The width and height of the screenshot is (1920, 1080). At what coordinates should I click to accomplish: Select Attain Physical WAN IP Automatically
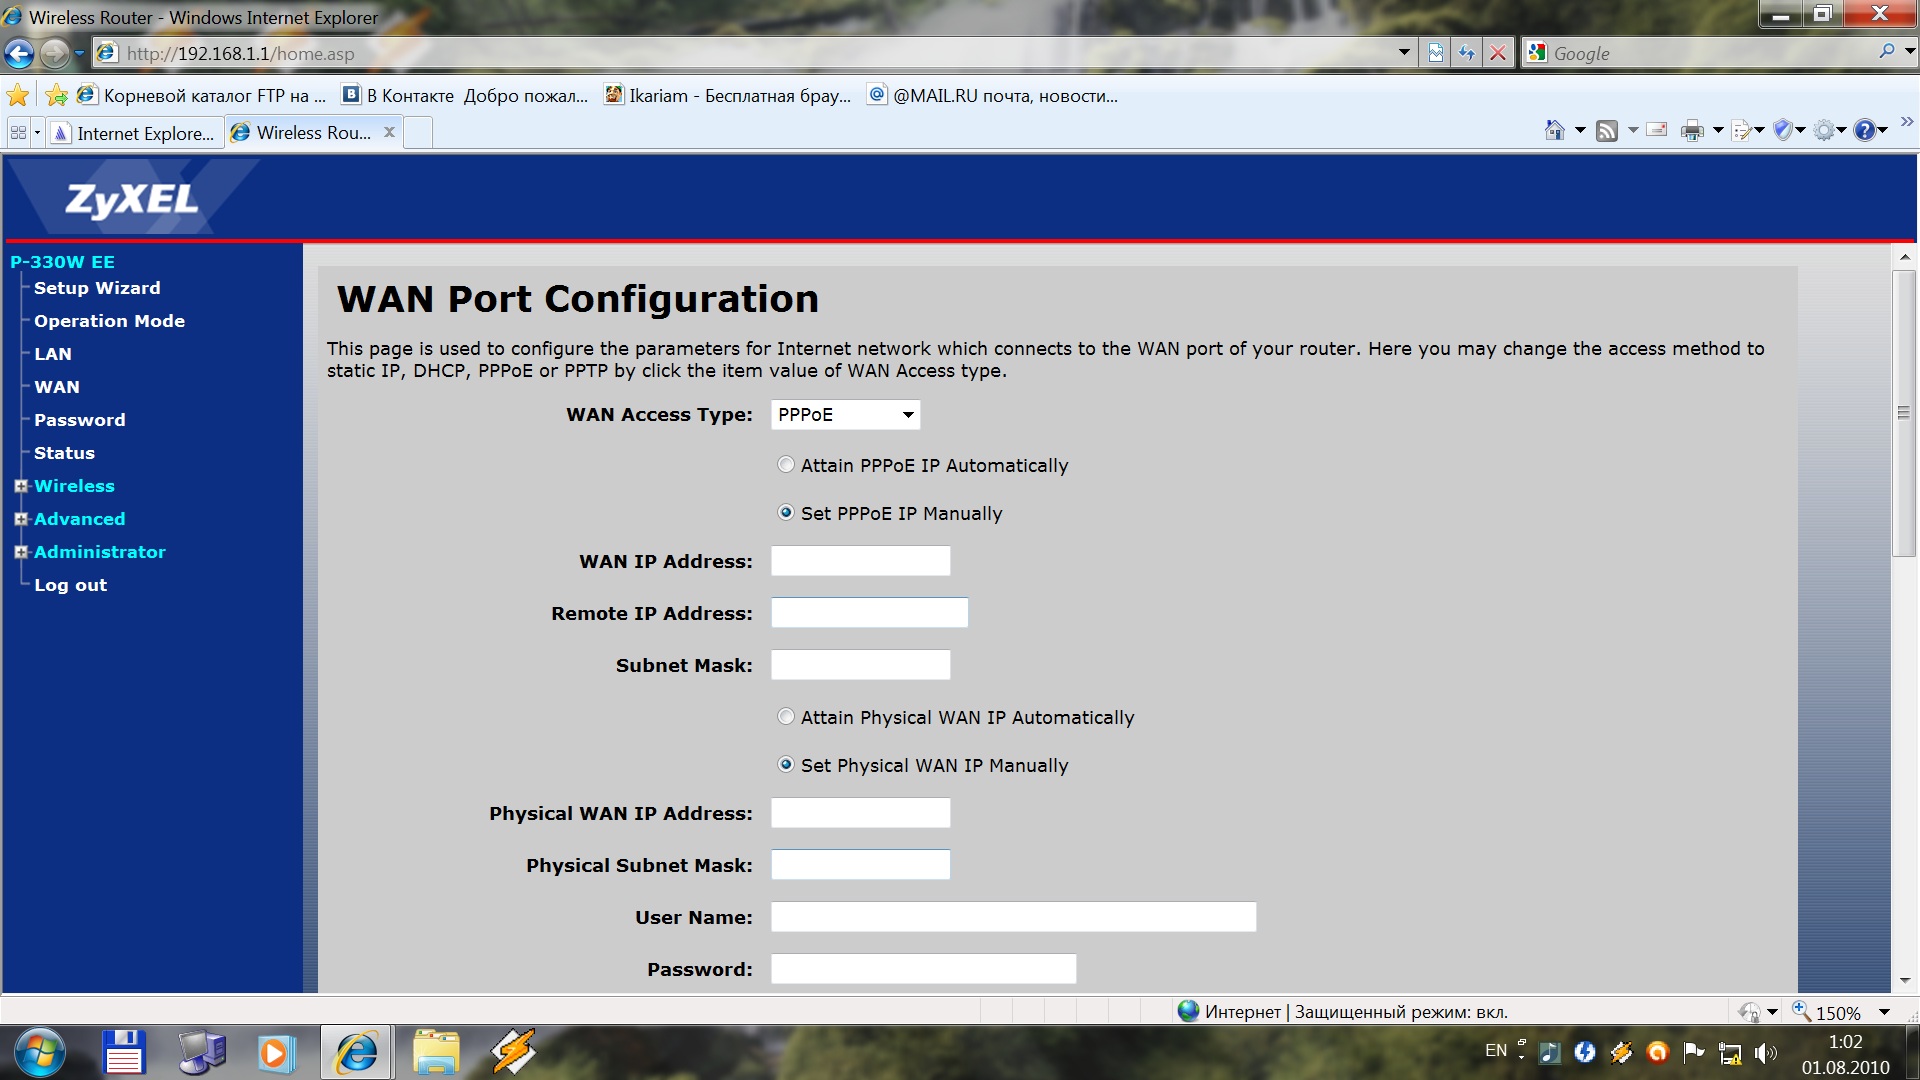coord(786,717)
